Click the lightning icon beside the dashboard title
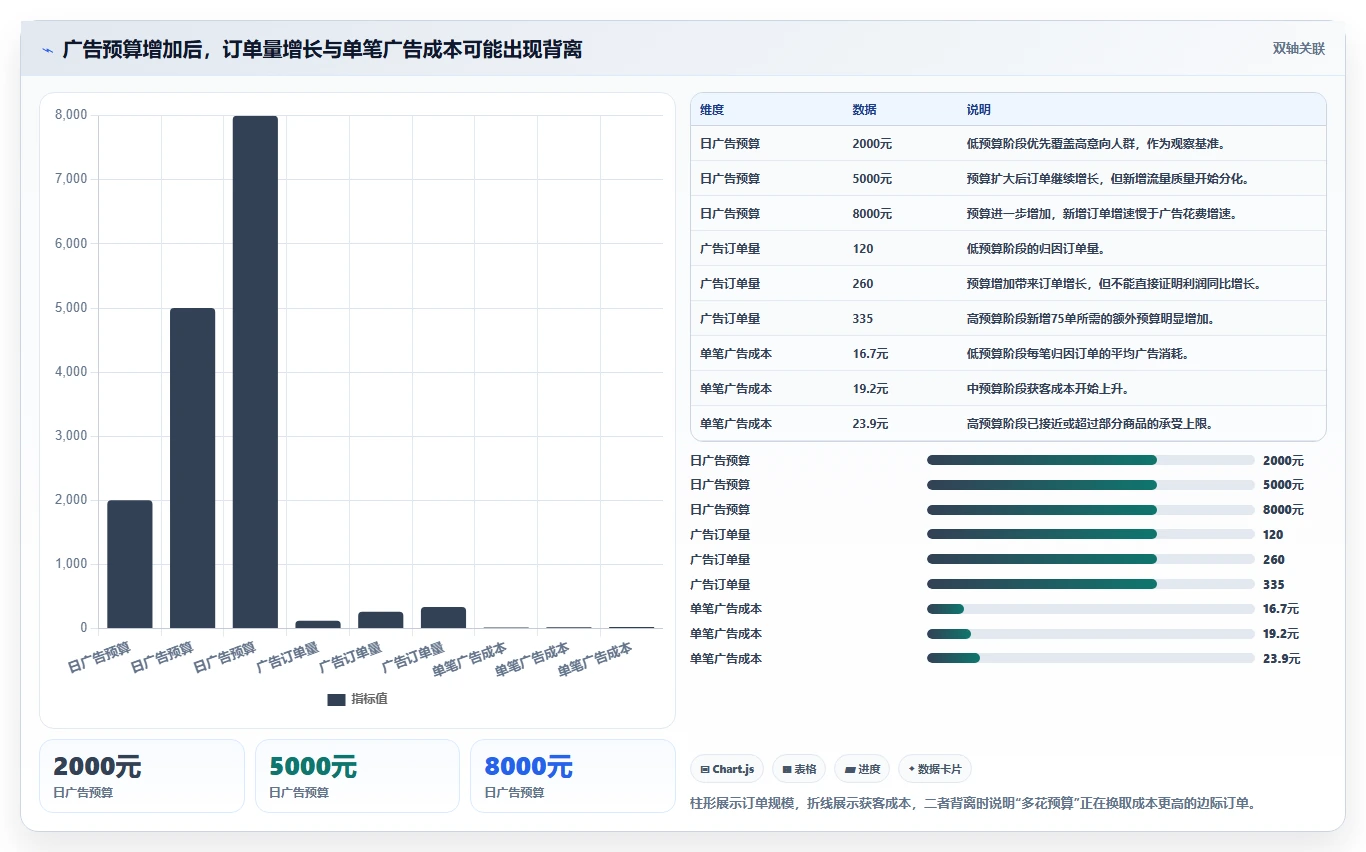This screenshot has height=852, width=1366. coord(47,49)
